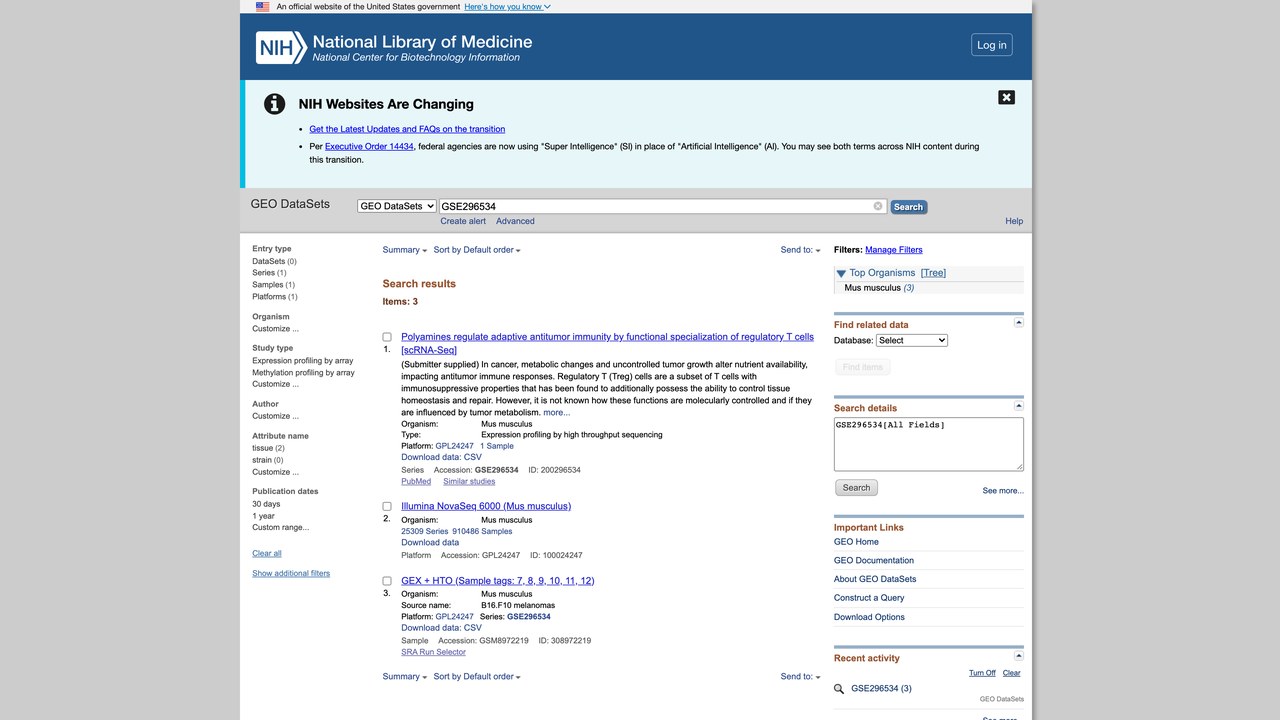The height and width of the screenshot is (720, 1280).
Task: Open the Polyamines regulate adaptive antitumor immunity title
Action: click(607, 343)
